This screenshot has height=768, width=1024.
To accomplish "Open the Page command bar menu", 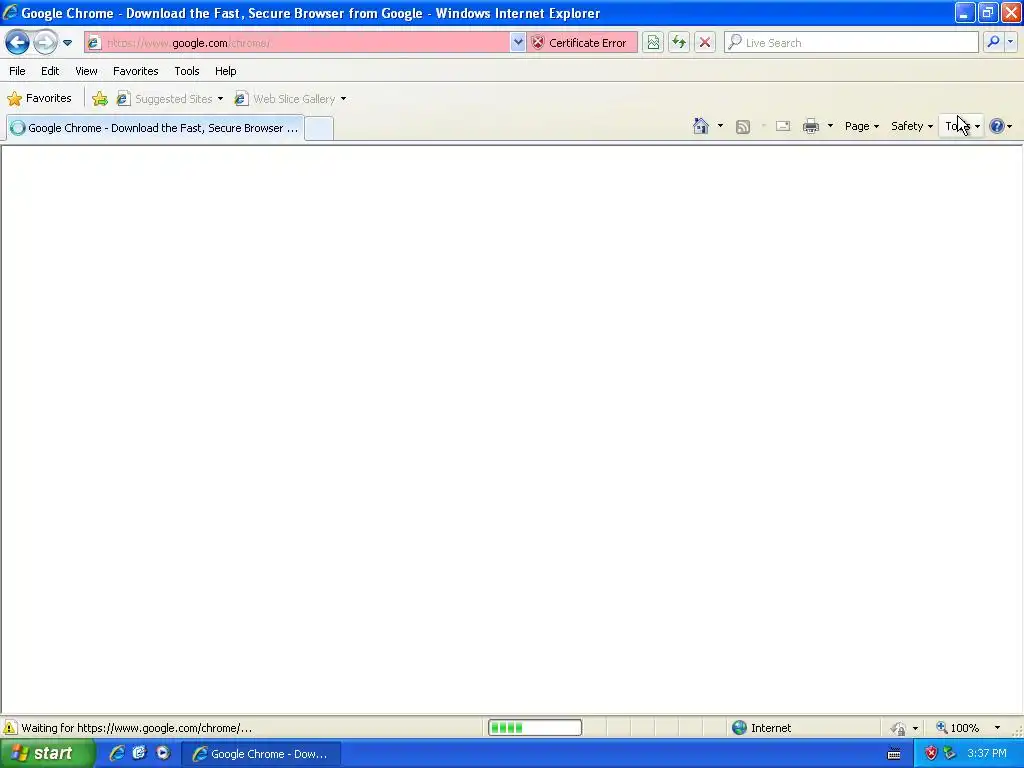I will click(x=861, y=126).
